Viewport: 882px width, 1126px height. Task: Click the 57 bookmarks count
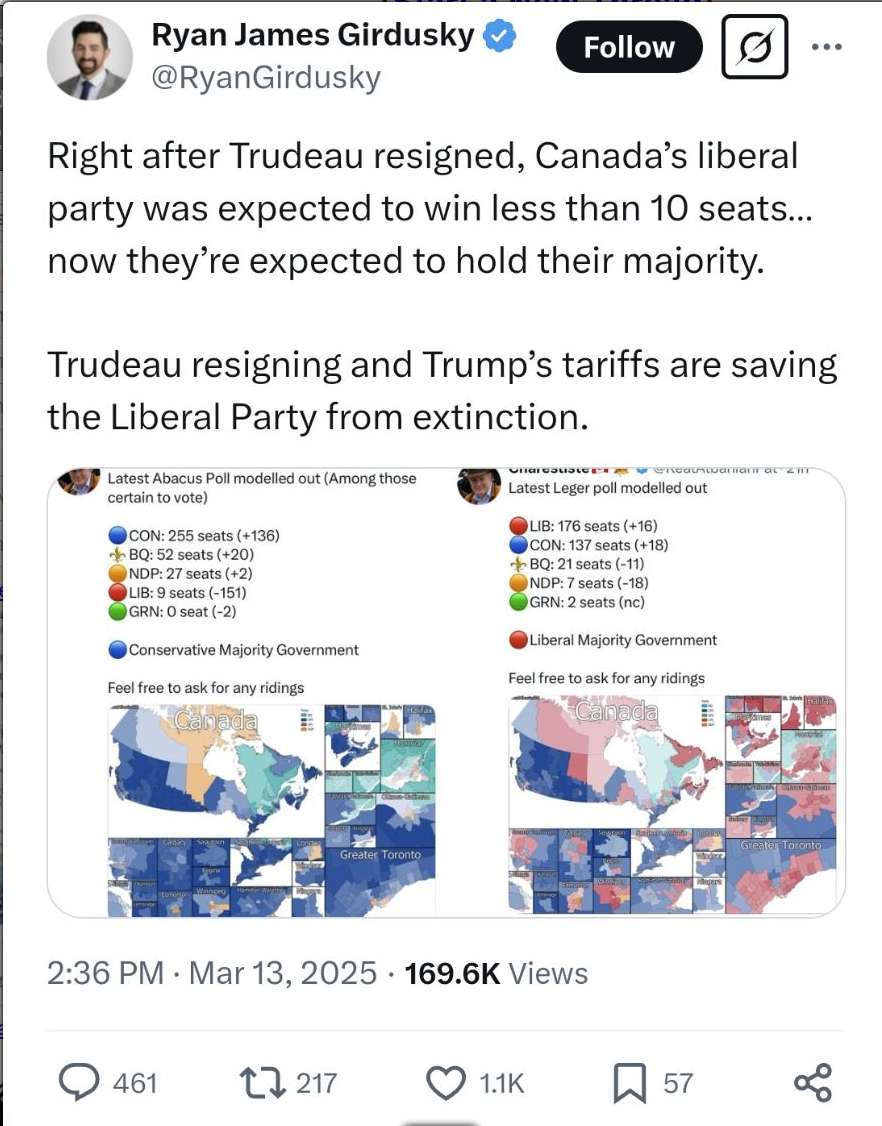tap(677, 1082)
